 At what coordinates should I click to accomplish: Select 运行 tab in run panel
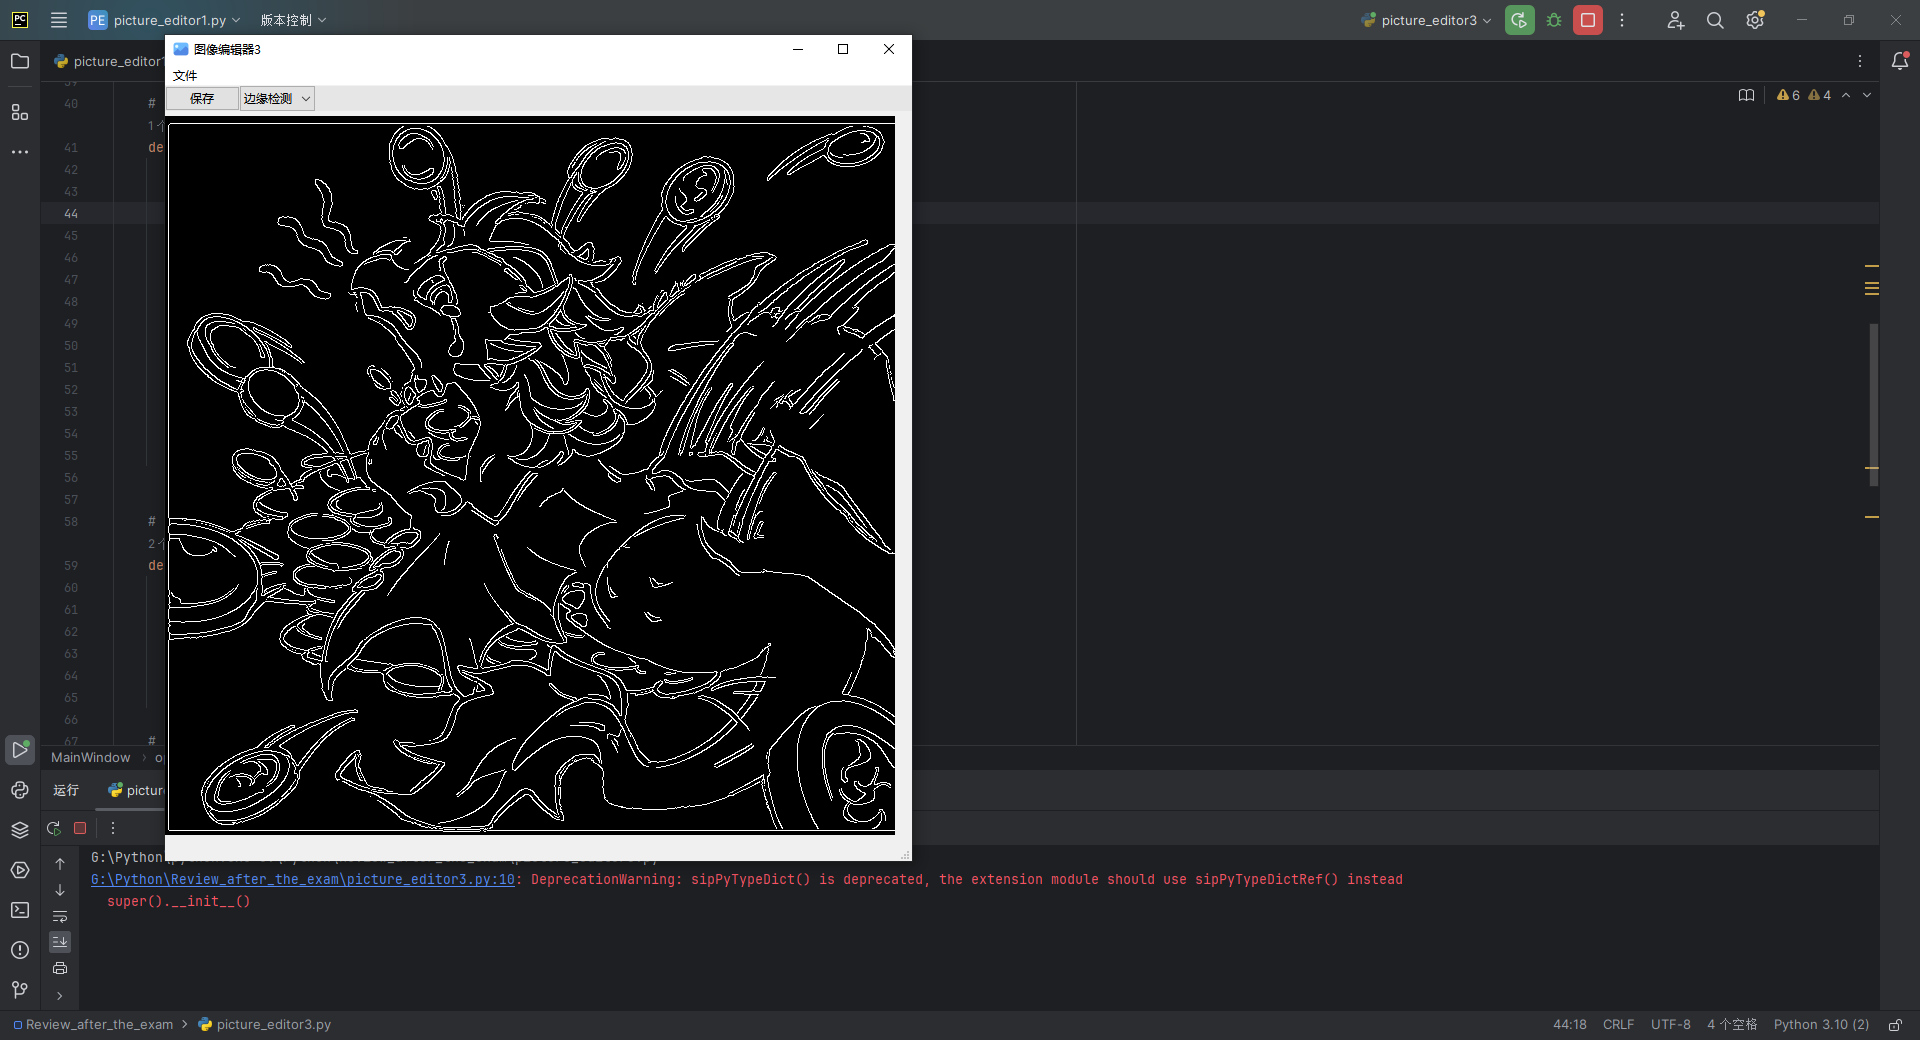pos(66,791)
